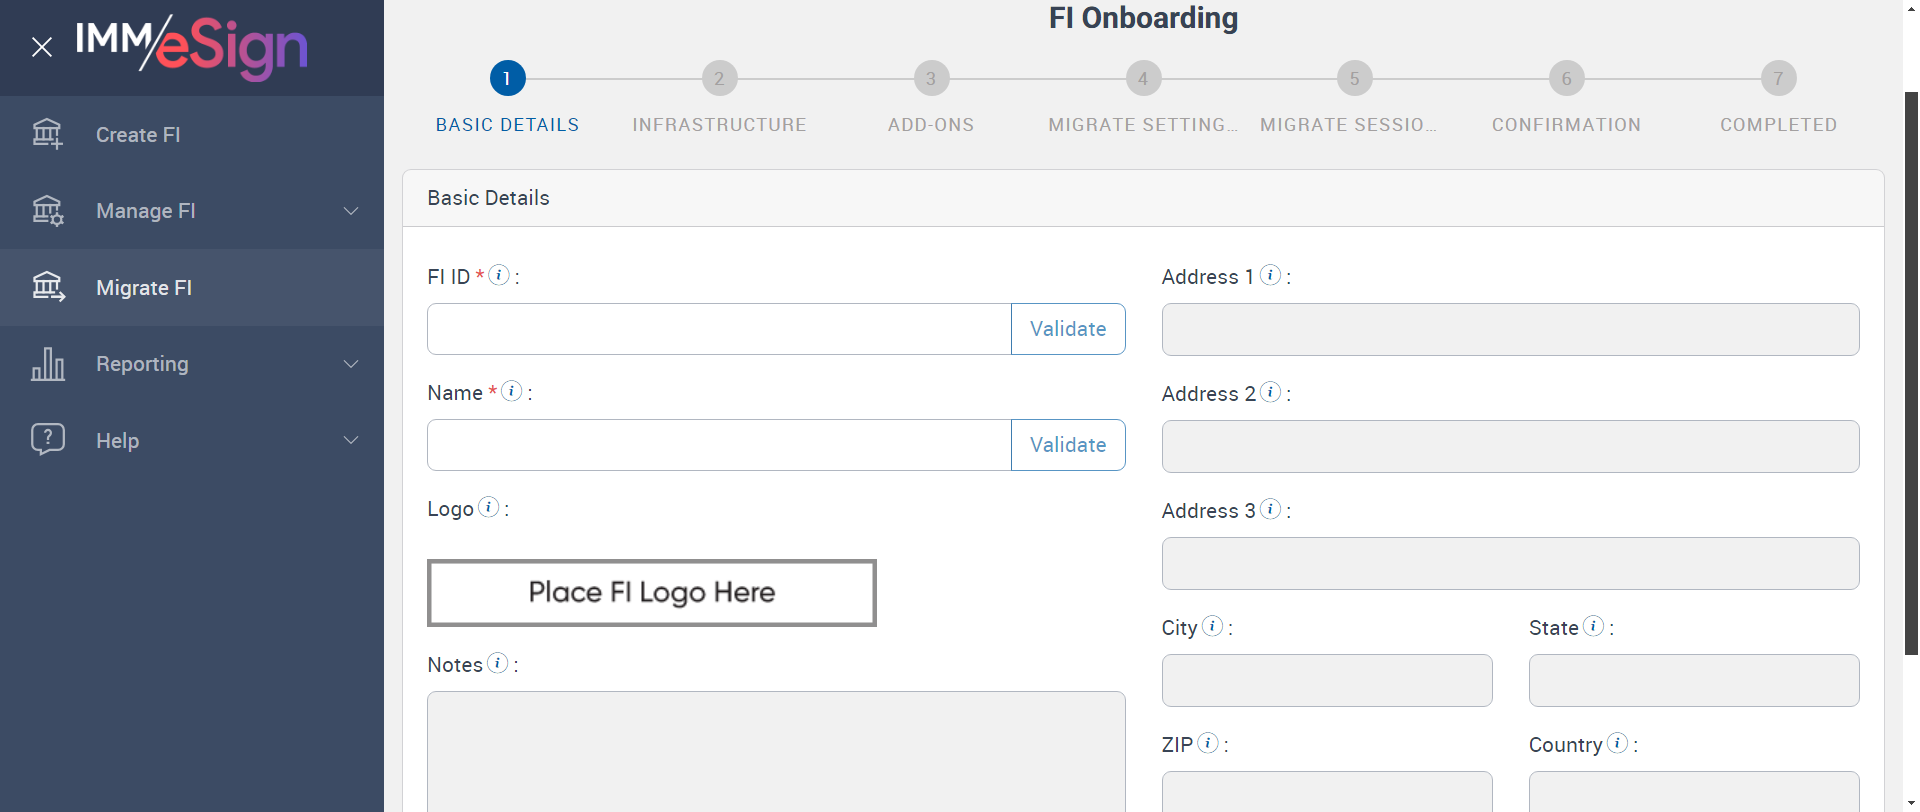Click the close X sidebar icon
Image resolution: width=1920 pixels, height=812 pixels.
click(42, 47)
